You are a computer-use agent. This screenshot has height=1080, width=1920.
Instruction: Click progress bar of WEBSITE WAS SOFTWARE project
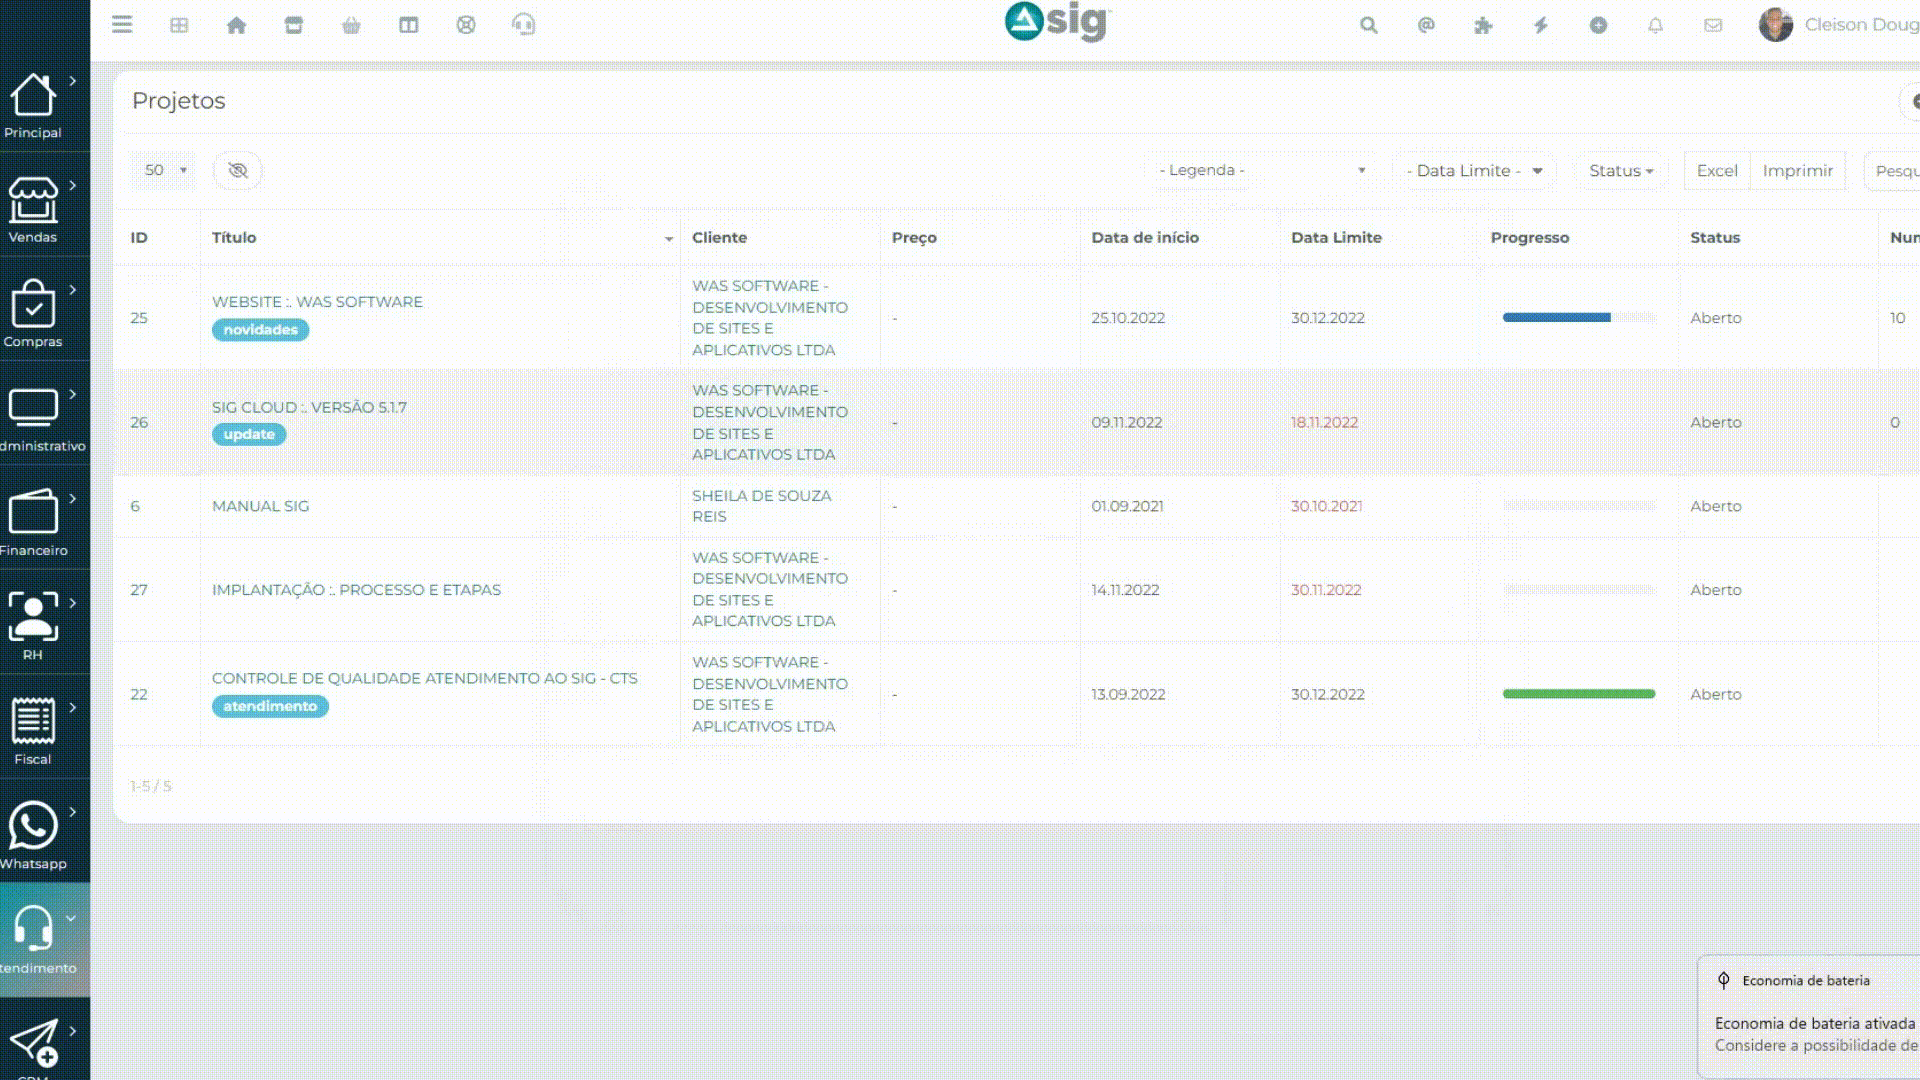click(1578, 317)
